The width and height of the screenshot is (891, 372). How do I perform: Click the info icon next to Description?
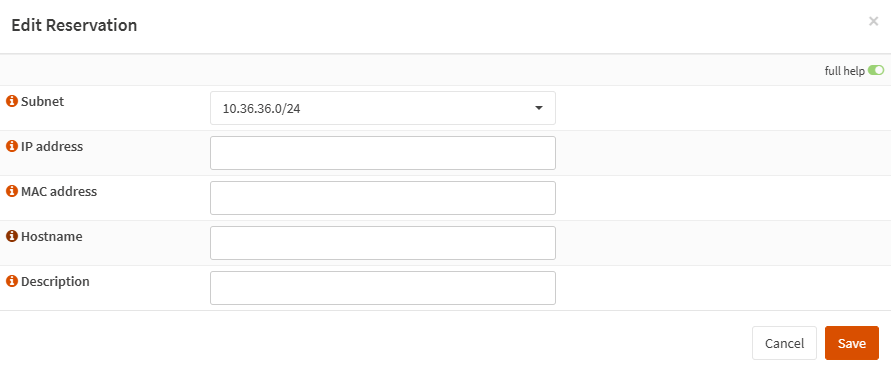11,281
